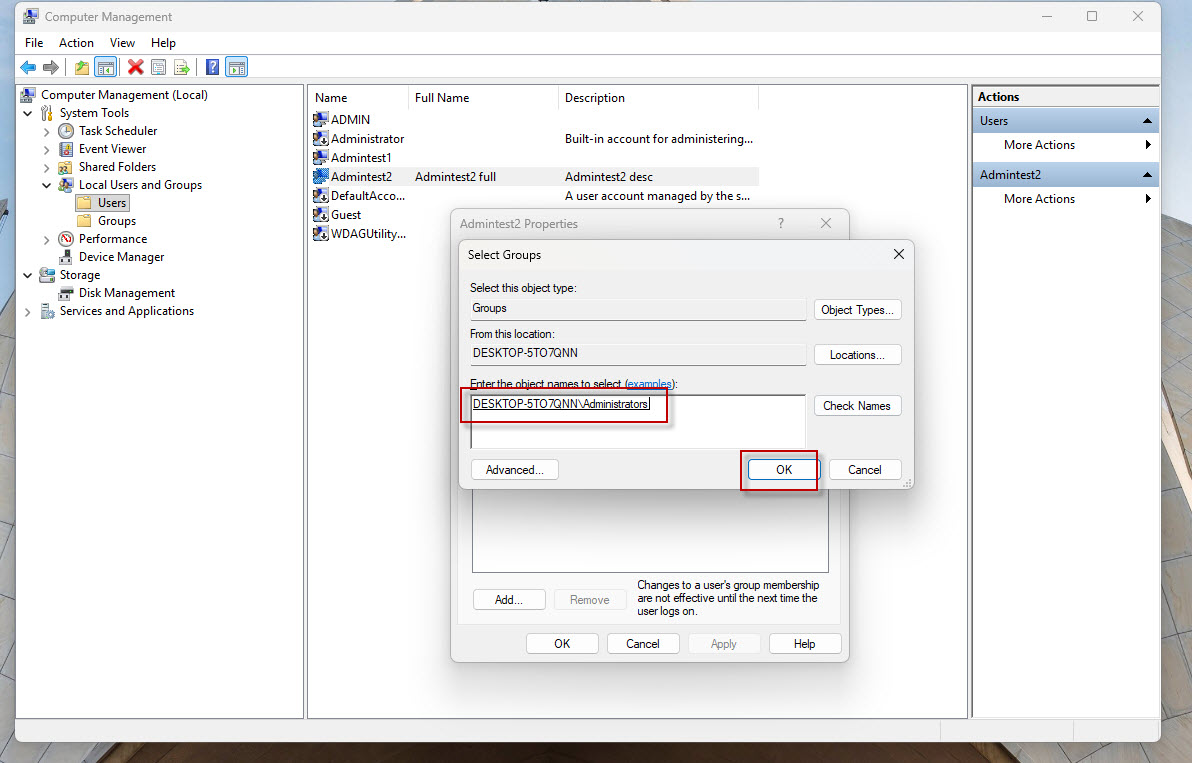Click Check Names button
This screenshot has height=763, width=1192.
(x=858, y=406)
